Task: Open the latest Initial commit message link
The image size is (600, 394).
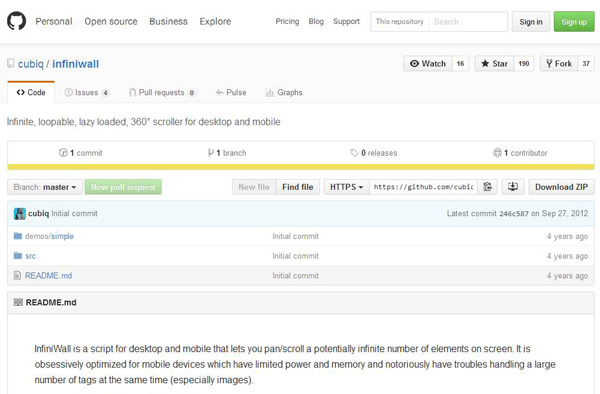Action: coord(75,213)
